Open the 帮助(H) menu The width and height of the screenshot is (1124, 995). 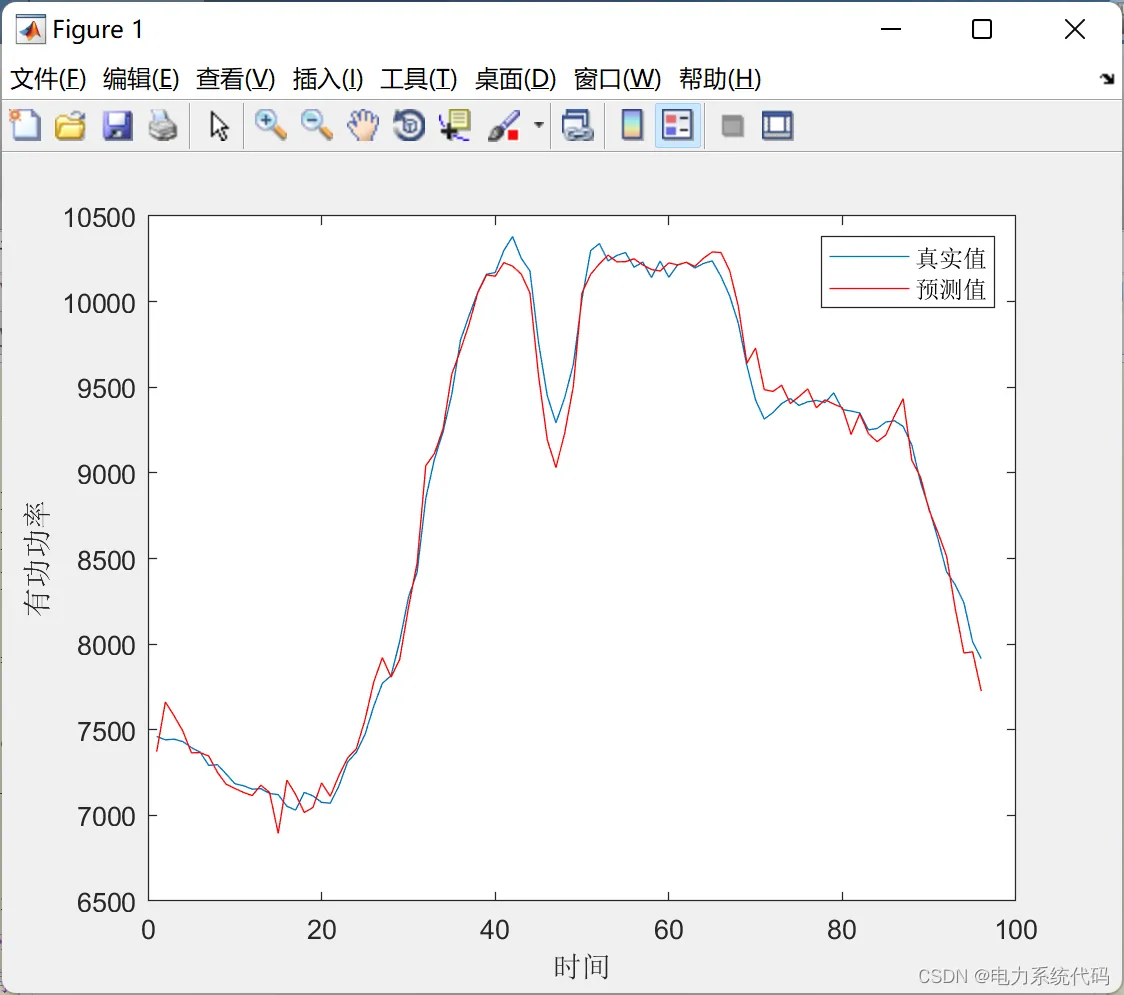click(x=720, y=79)
